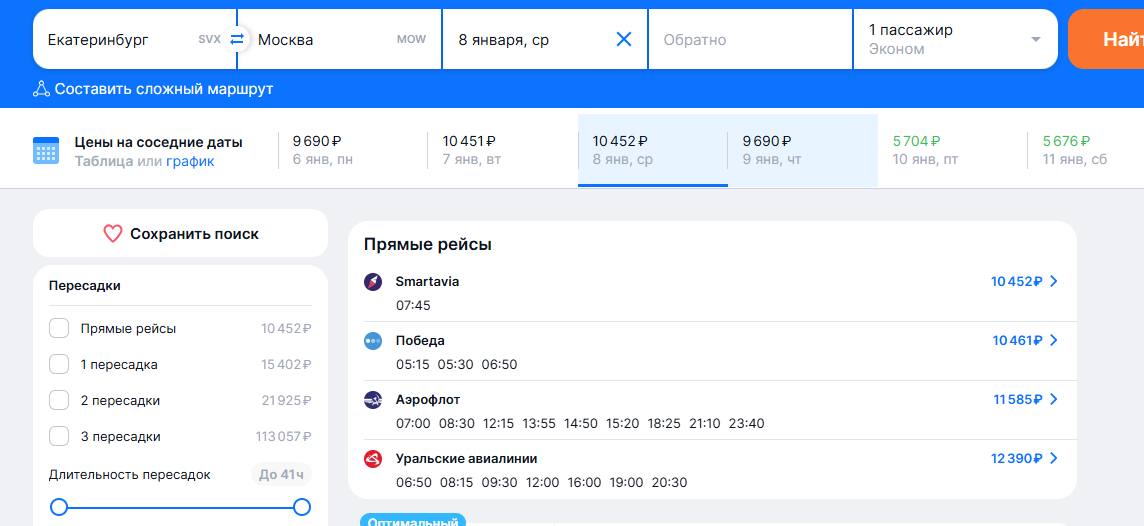Image resolution: width=1144 pixels, height=526 pixels.
Task: Select the 10 янв, пт date tab
Action: 952,150
